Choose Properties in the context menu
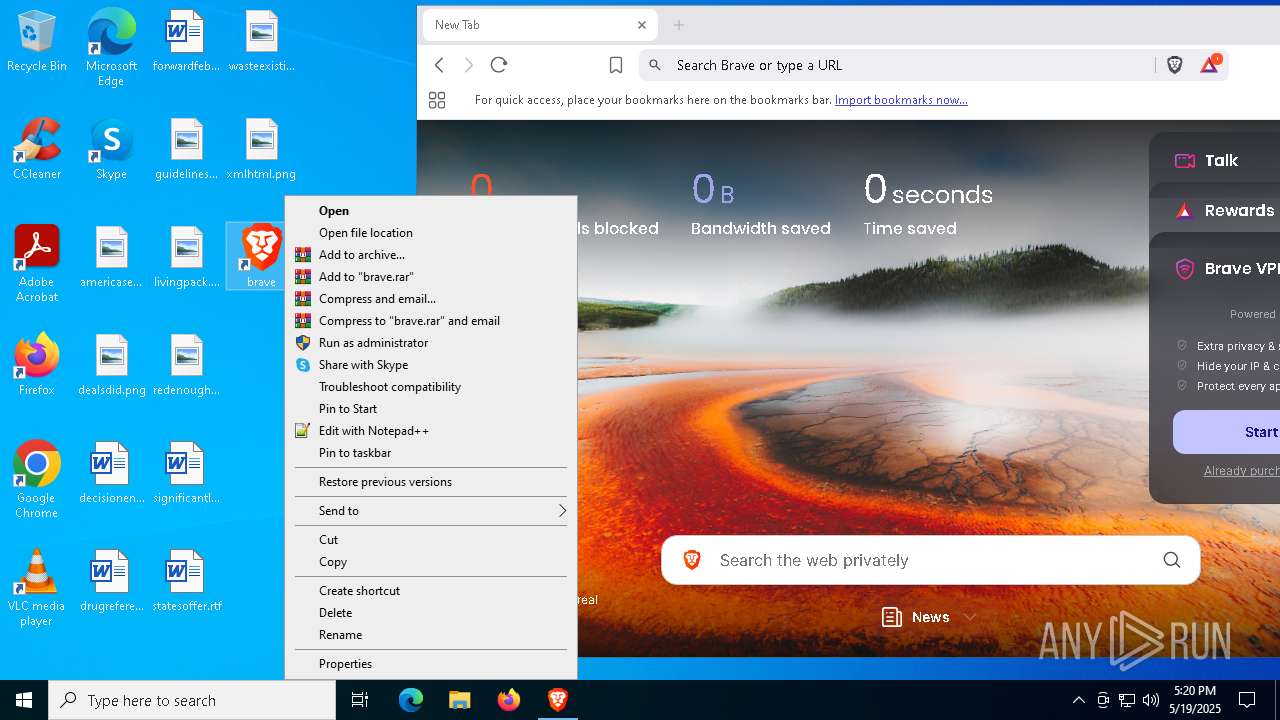Screen dimensions: 1280x720 (431, 664)
